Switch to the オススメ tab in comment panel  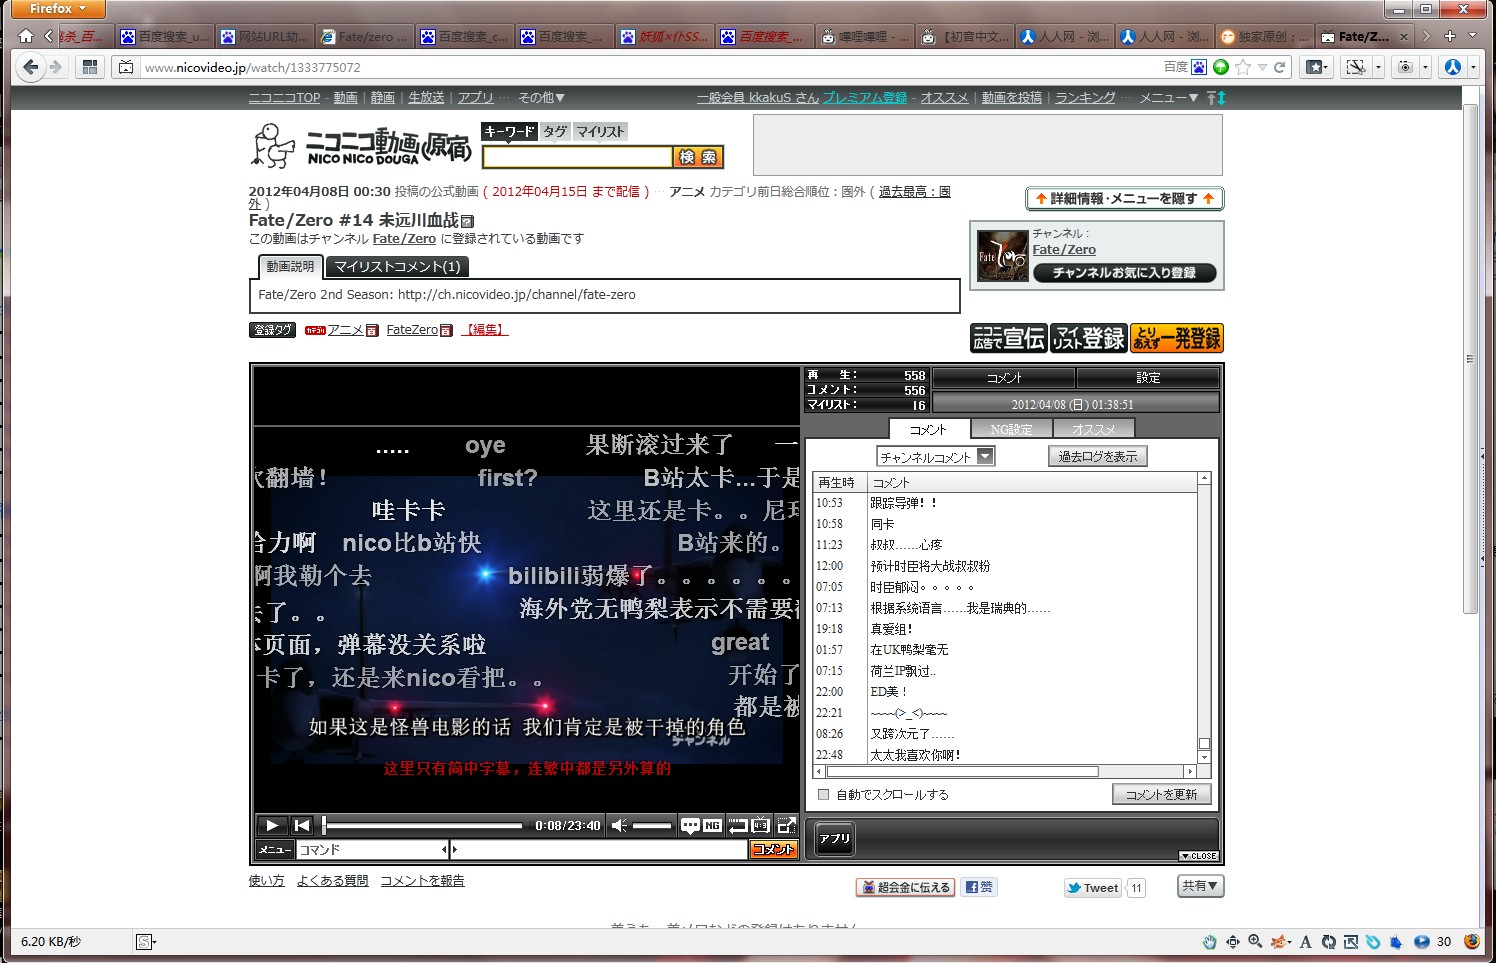(1093, 429)
